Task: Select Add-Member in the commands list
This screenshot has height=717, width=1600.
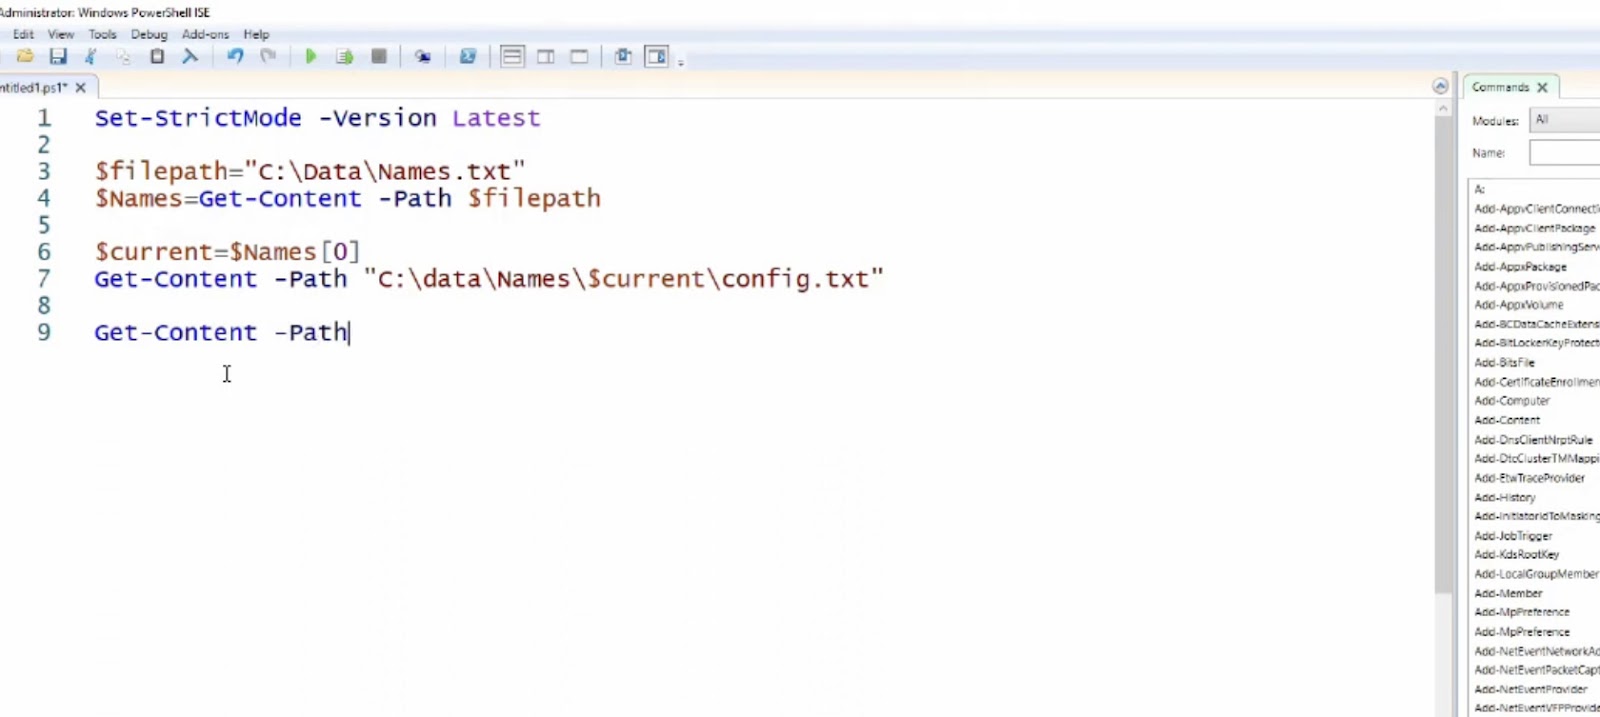Action: [x=1508, y=593]
